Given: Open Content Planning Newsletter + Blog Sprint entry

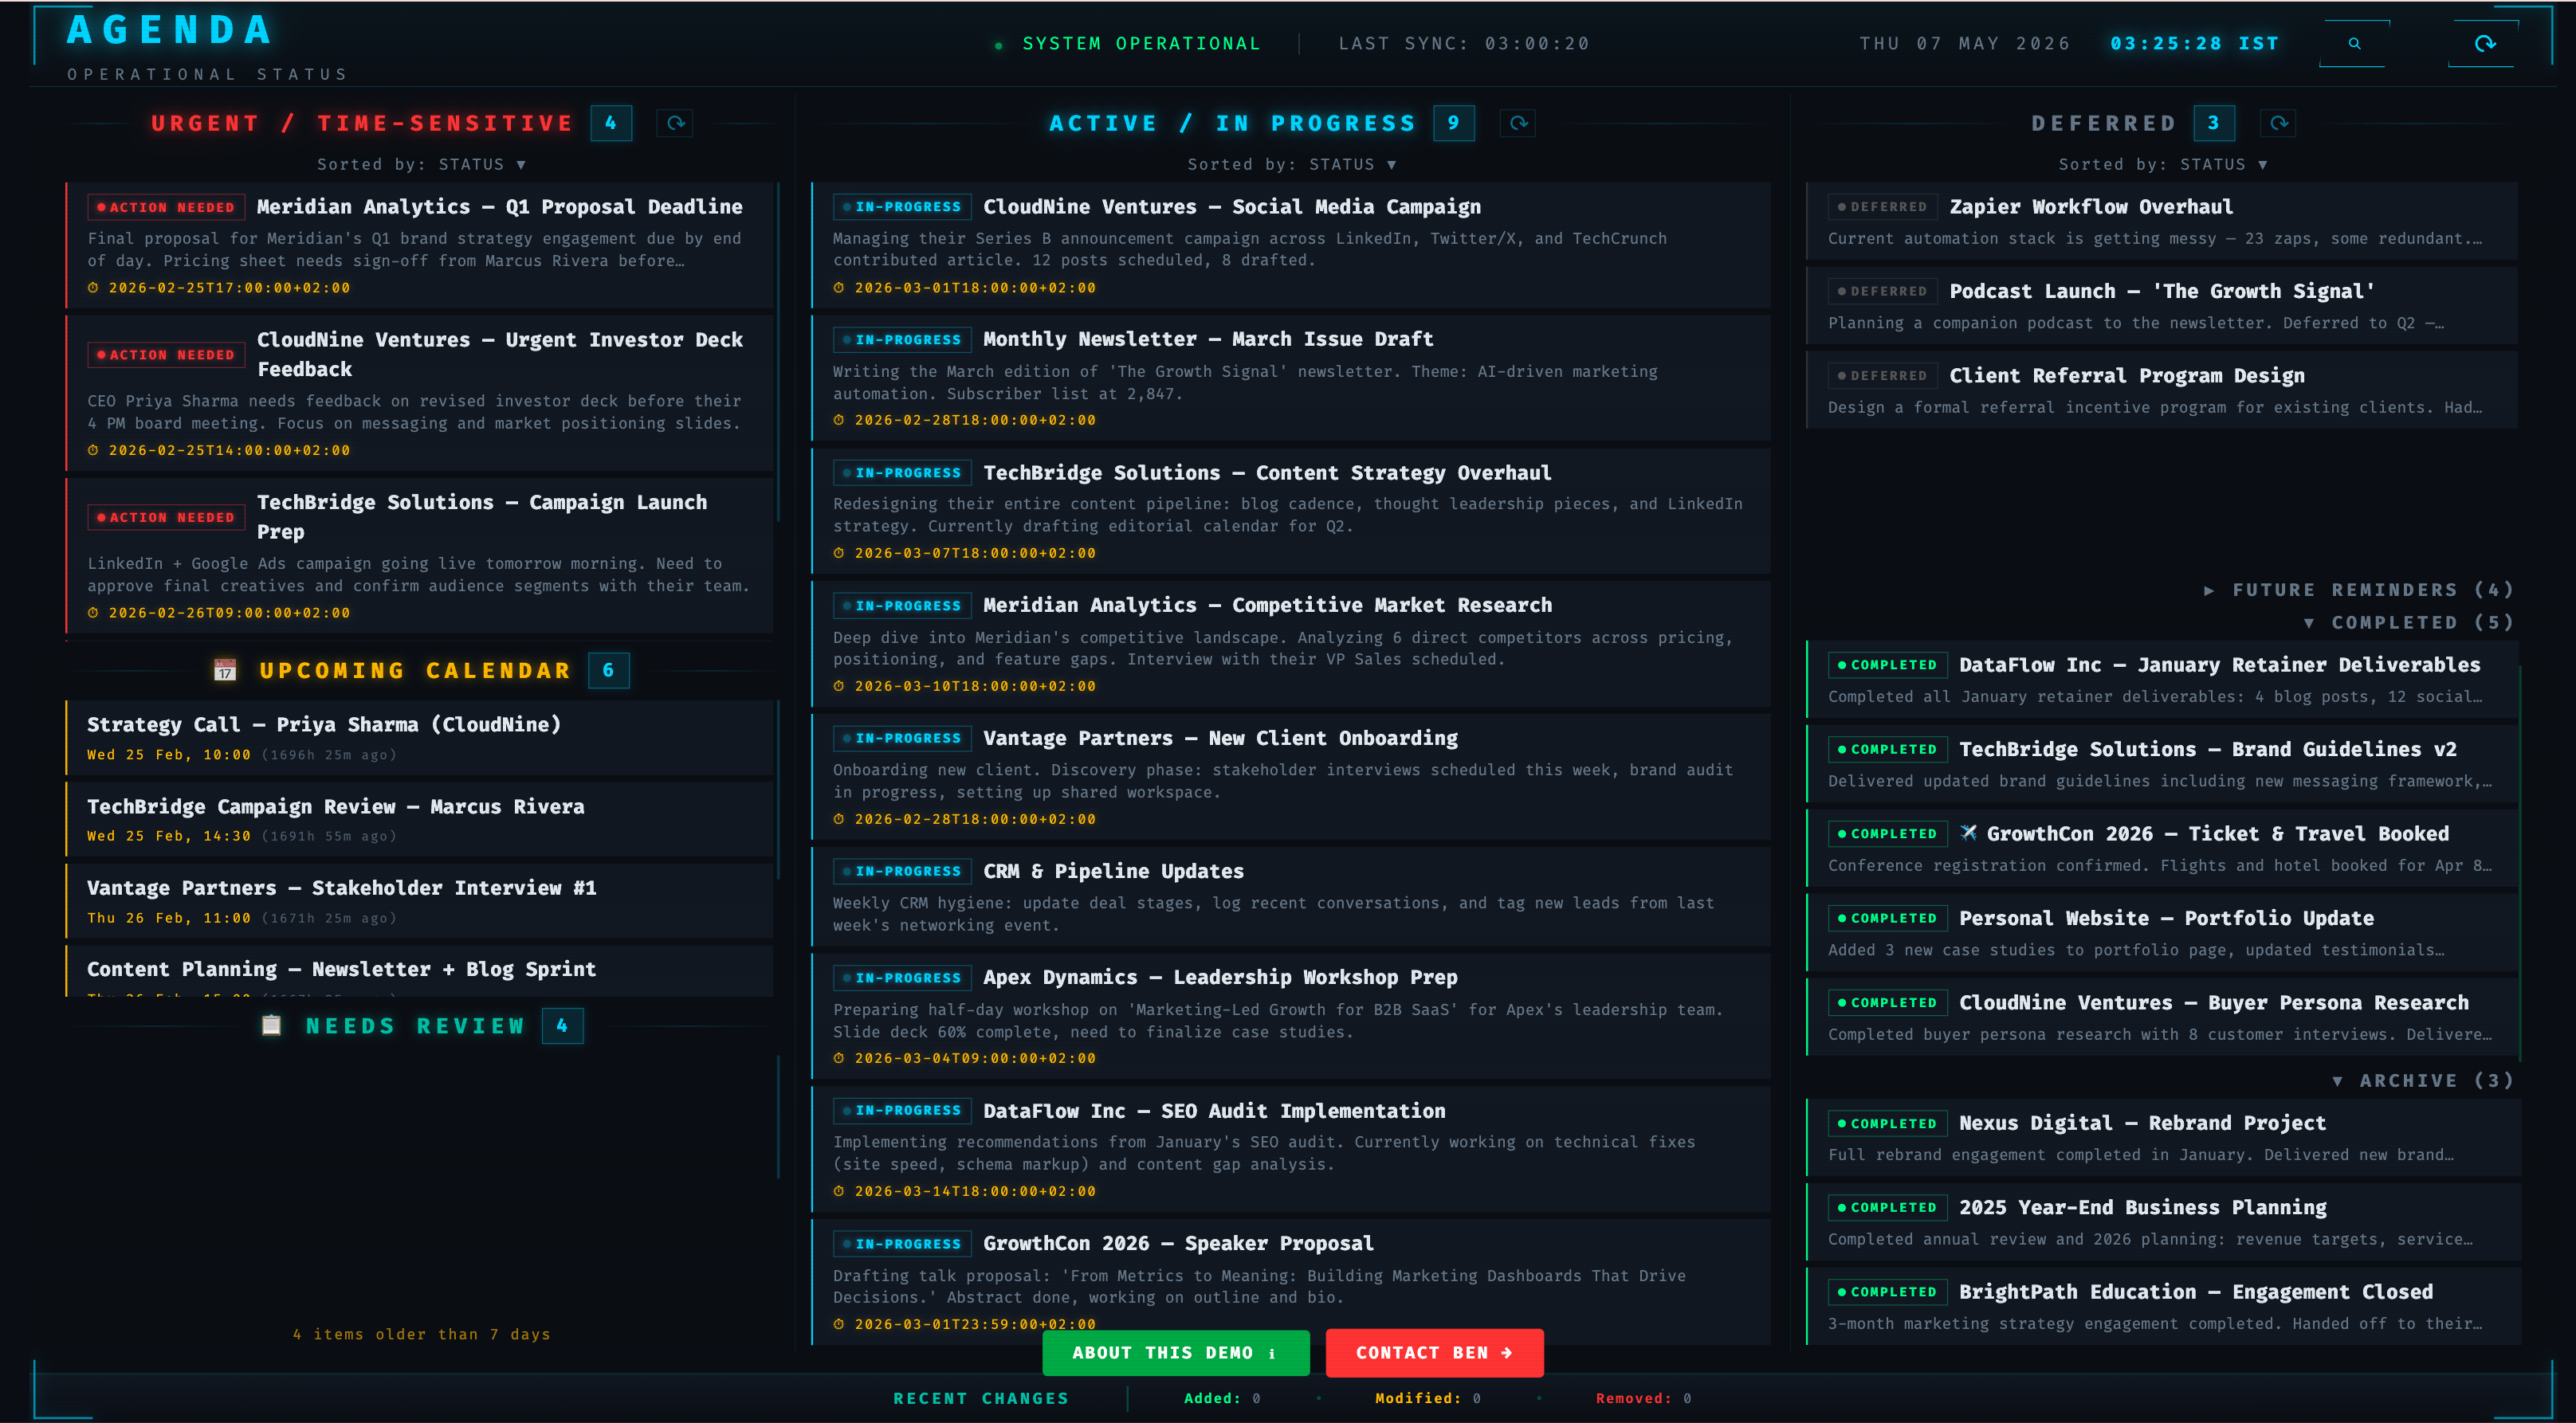Looking at the screenshot, I should 420,971.
